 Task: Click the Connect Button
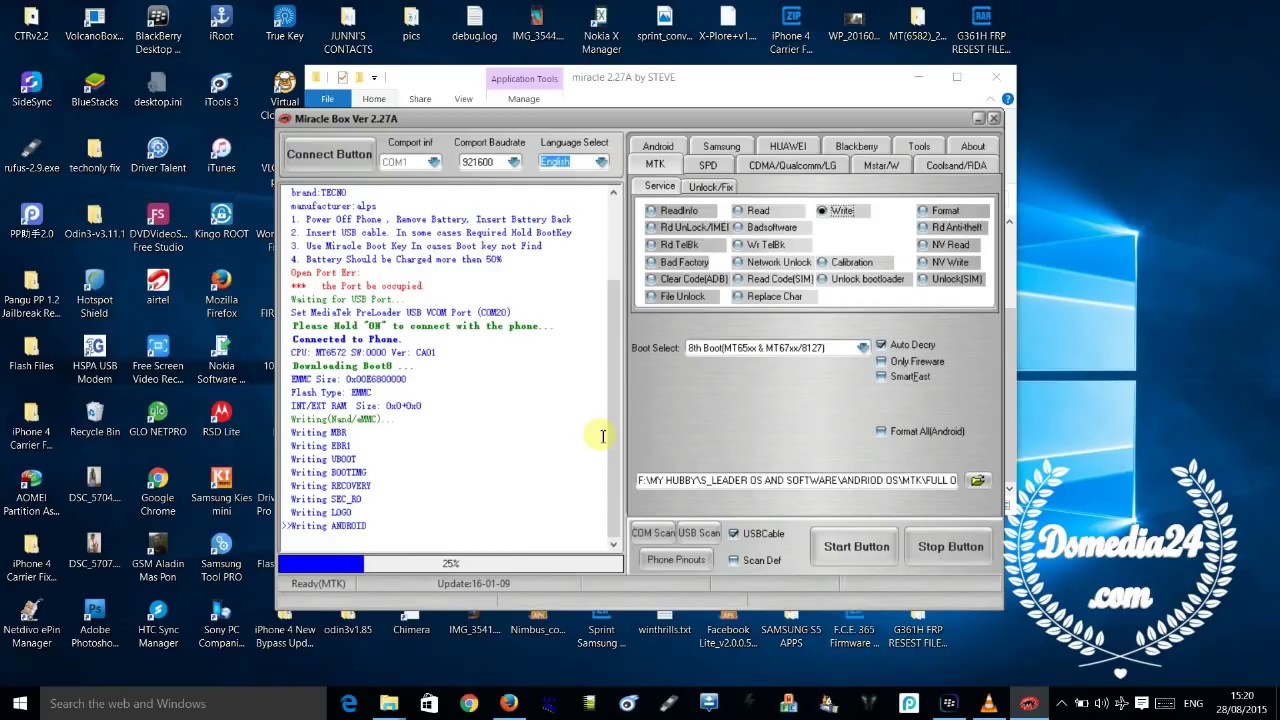[x=329, y=154]
